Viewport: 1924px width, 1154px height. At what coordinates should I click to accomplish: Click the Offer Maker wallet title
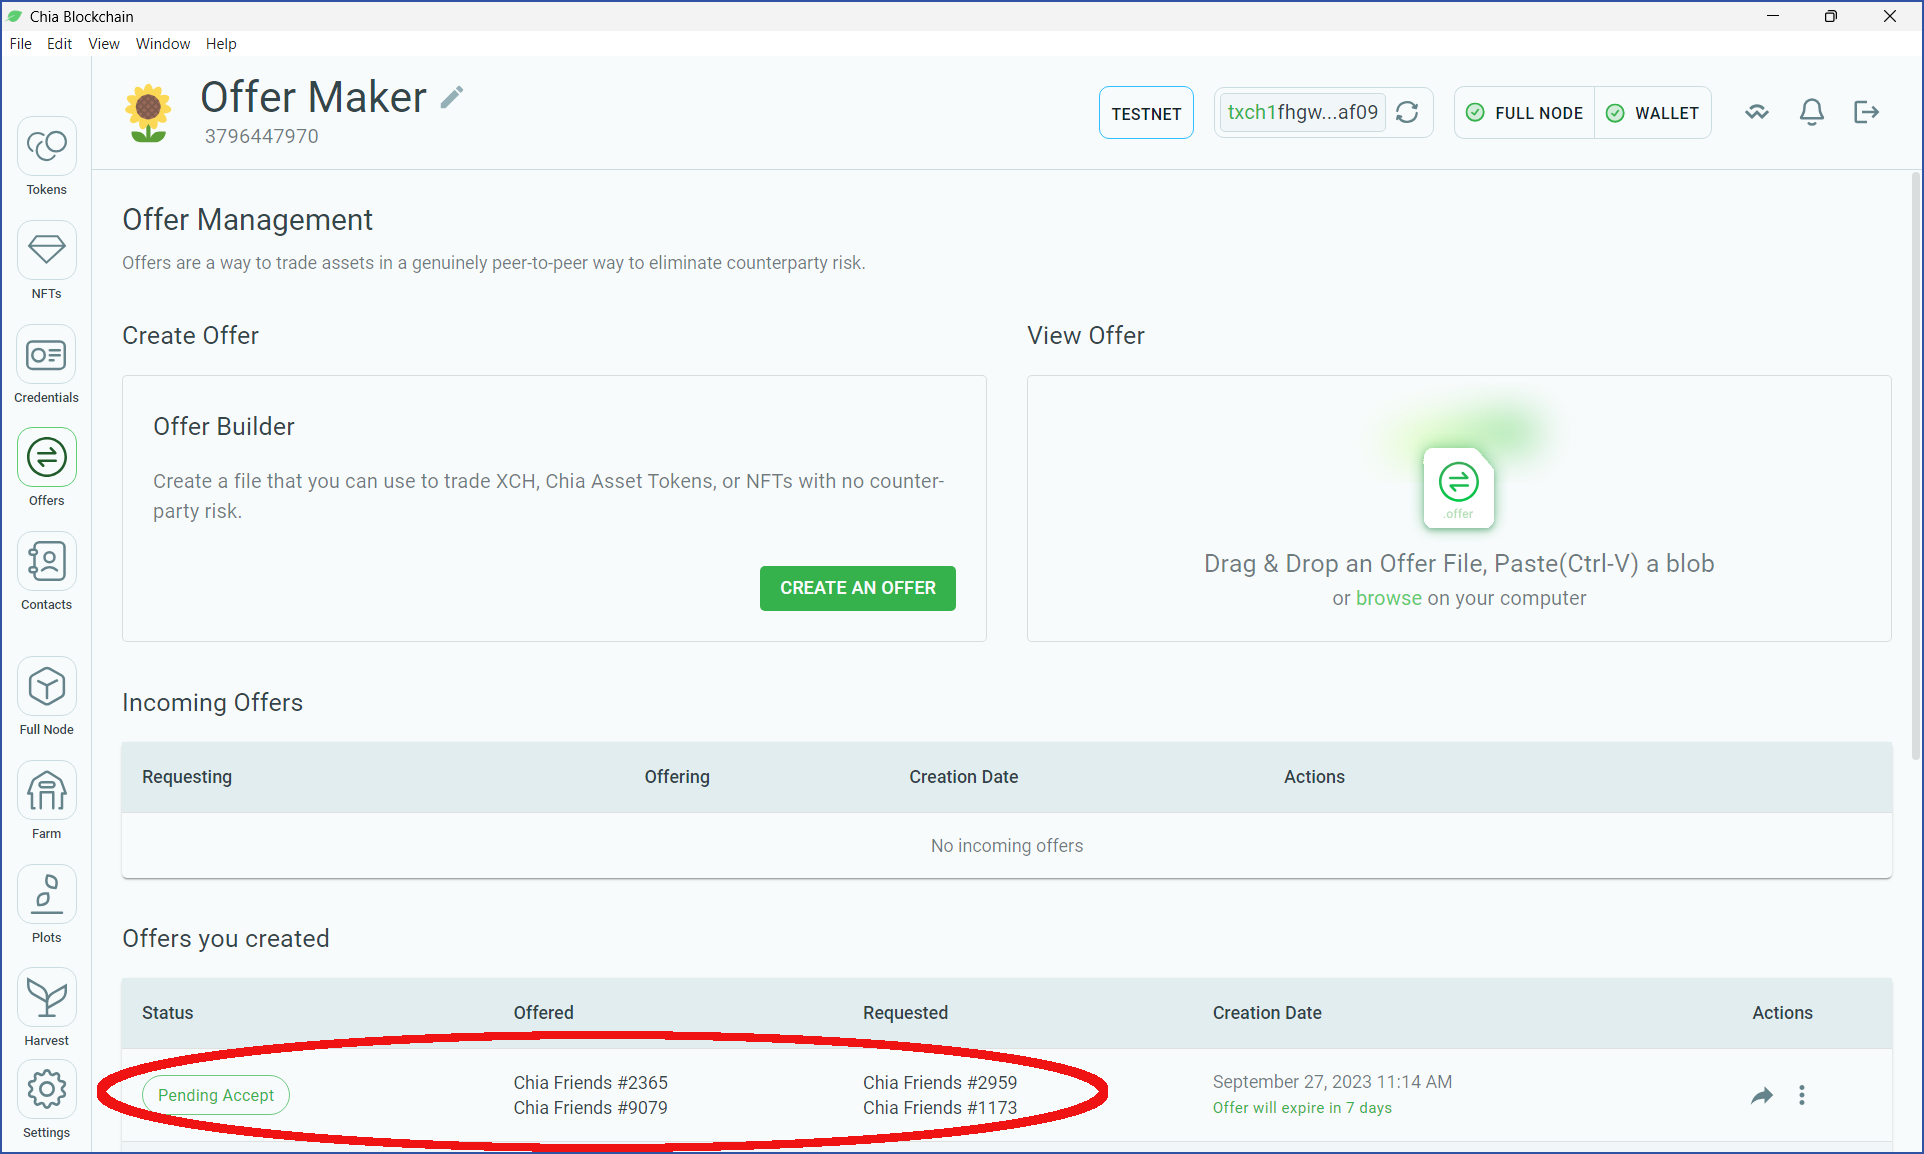pyautogui.click(x=313, y=97)
